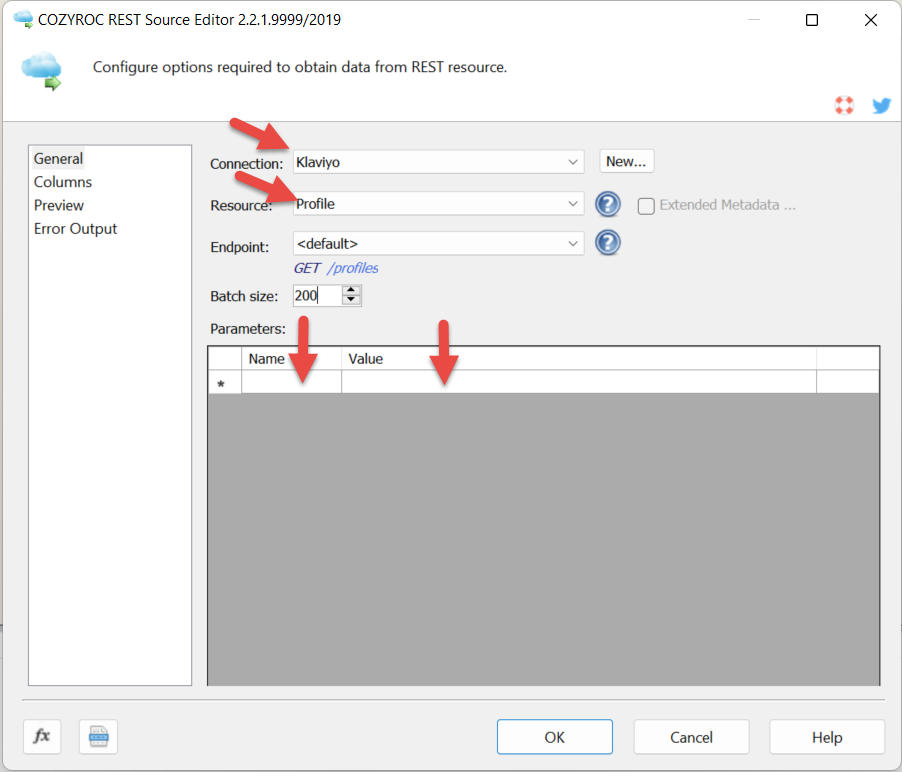Click the Batch size input field
Image resolution: width=902 pixels, height=772 pixels.
(x=318, y=296)
